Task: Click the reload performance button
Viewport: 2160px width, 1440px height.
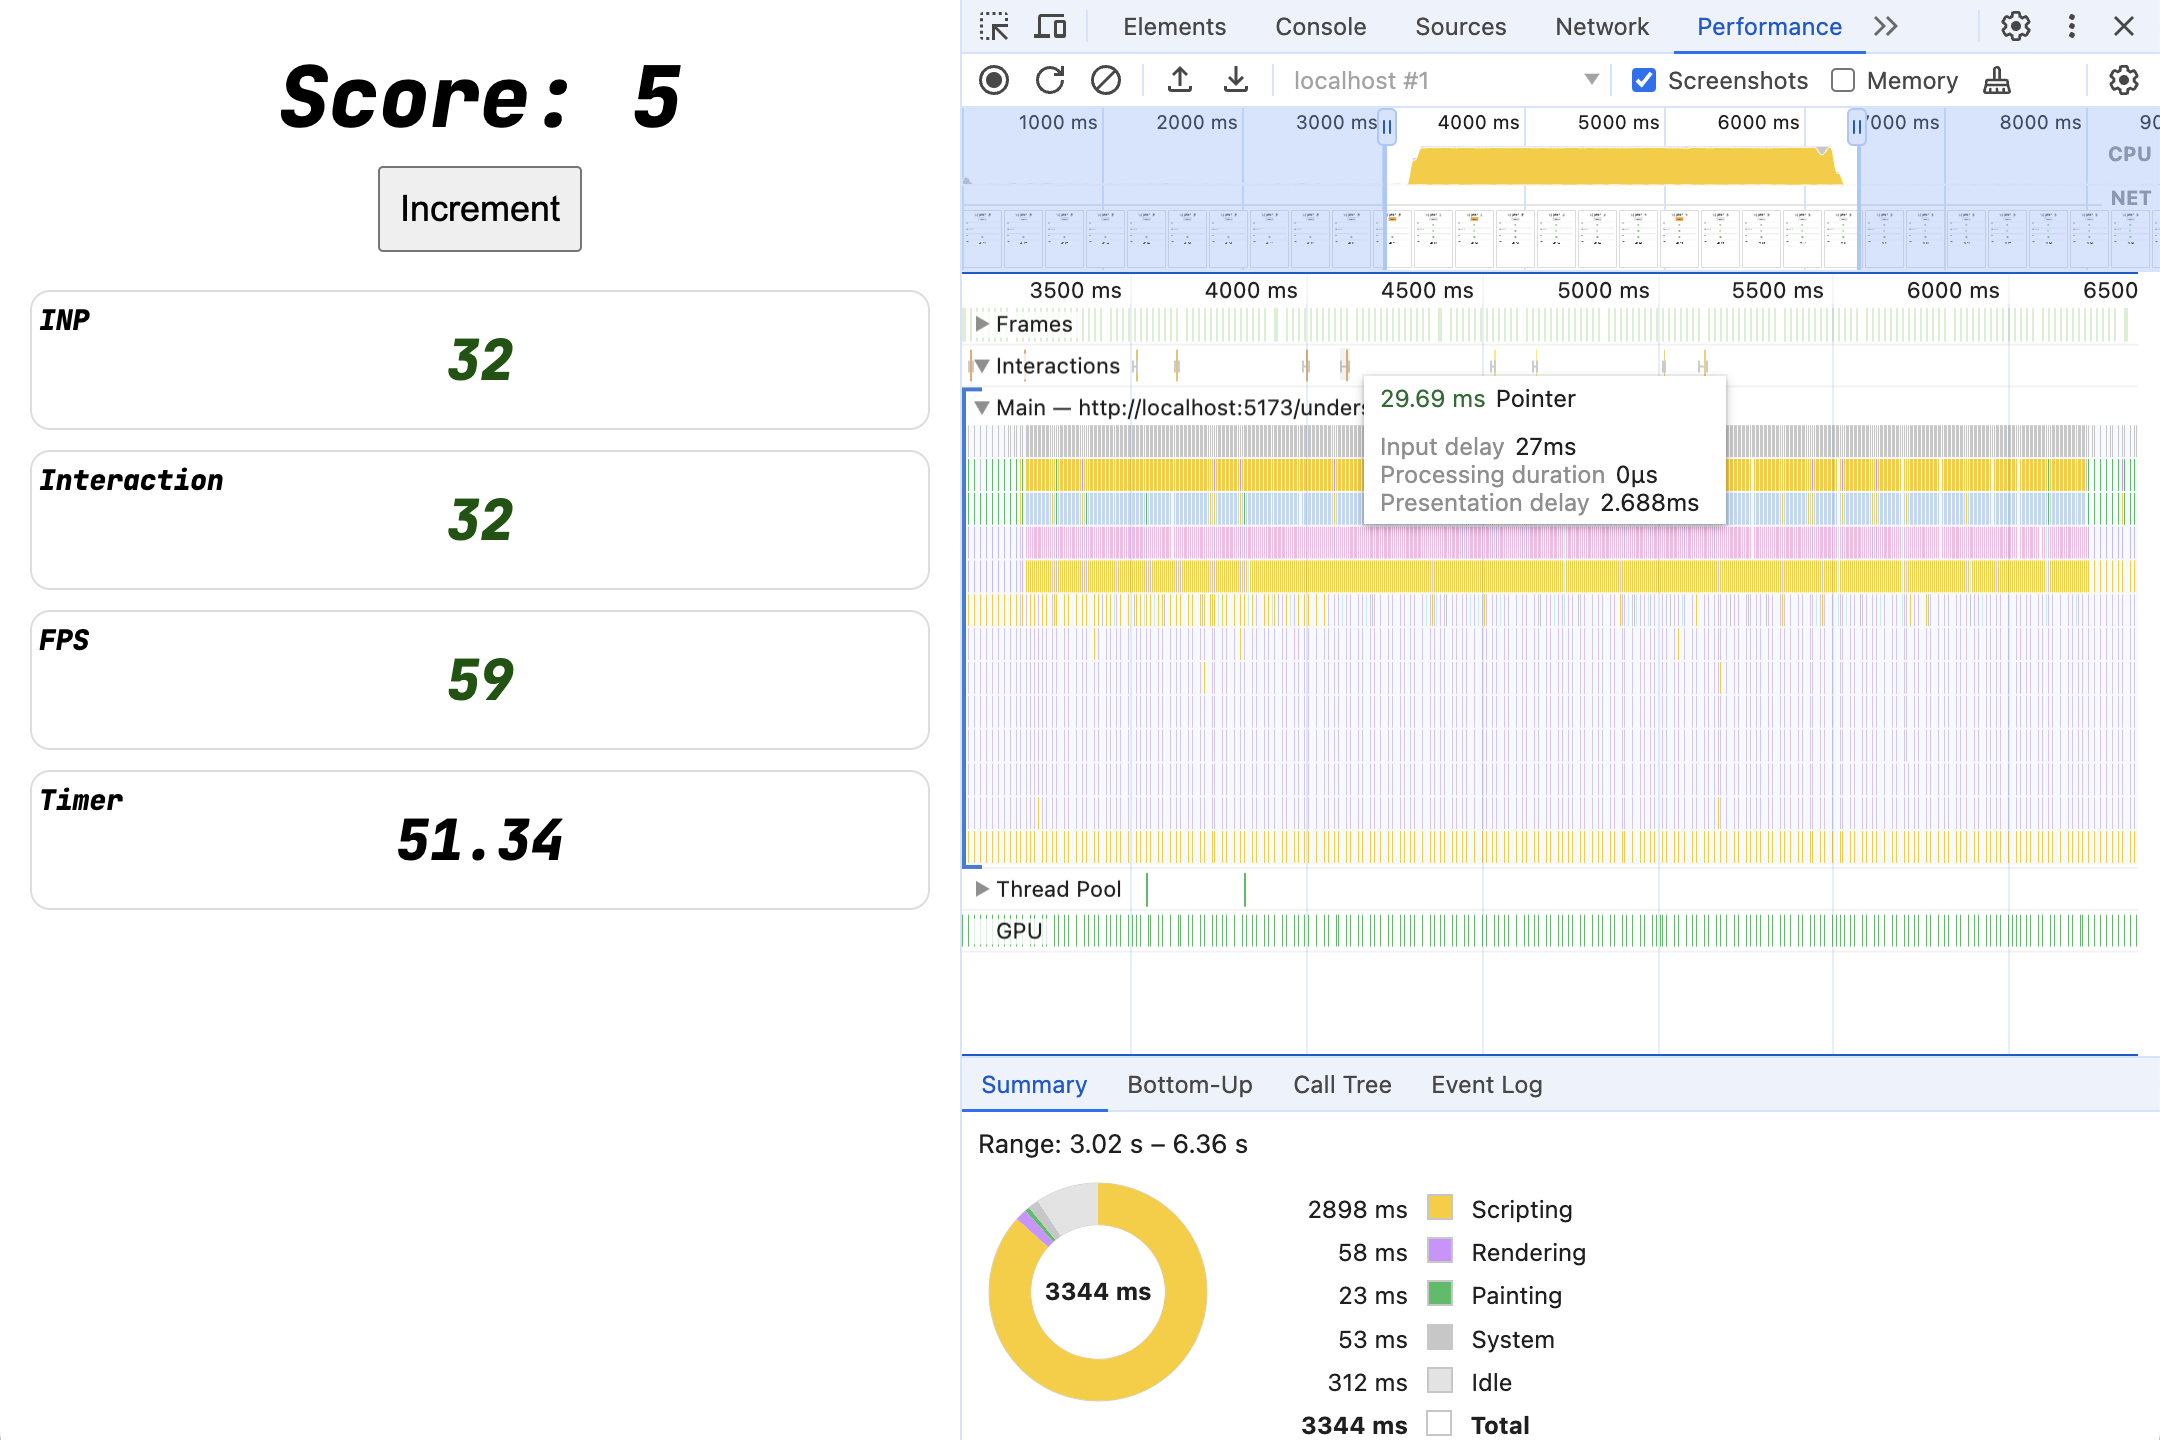Action: [x=1049, y=79]
